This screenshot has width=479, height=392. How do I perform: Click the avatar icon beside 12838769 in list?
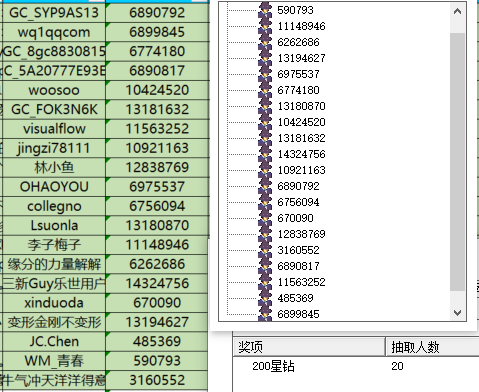point(265,234)
